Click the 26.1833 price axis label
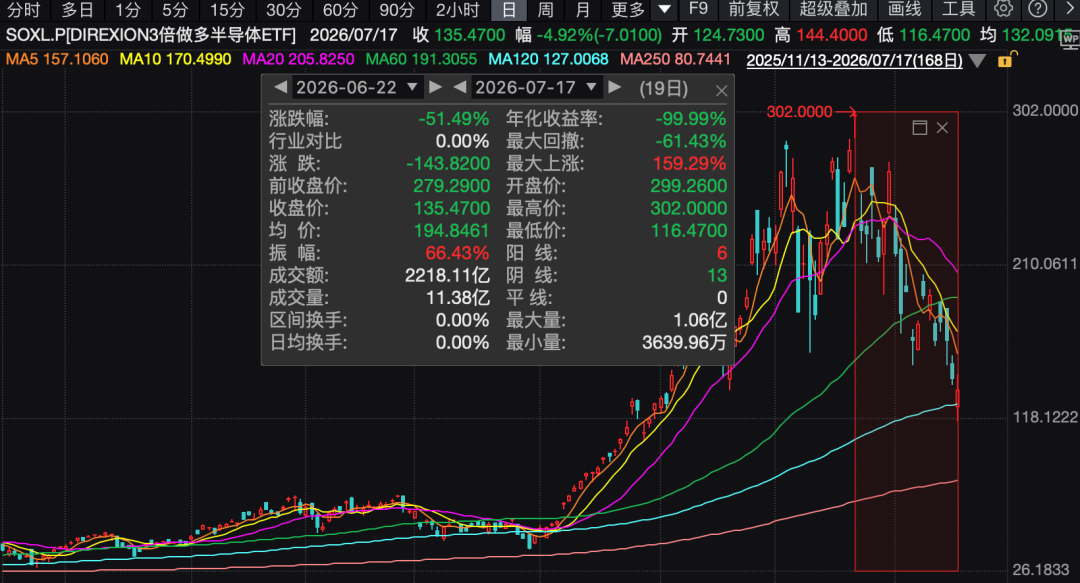Screen dimensions: 1080x583 point(1041,570)
